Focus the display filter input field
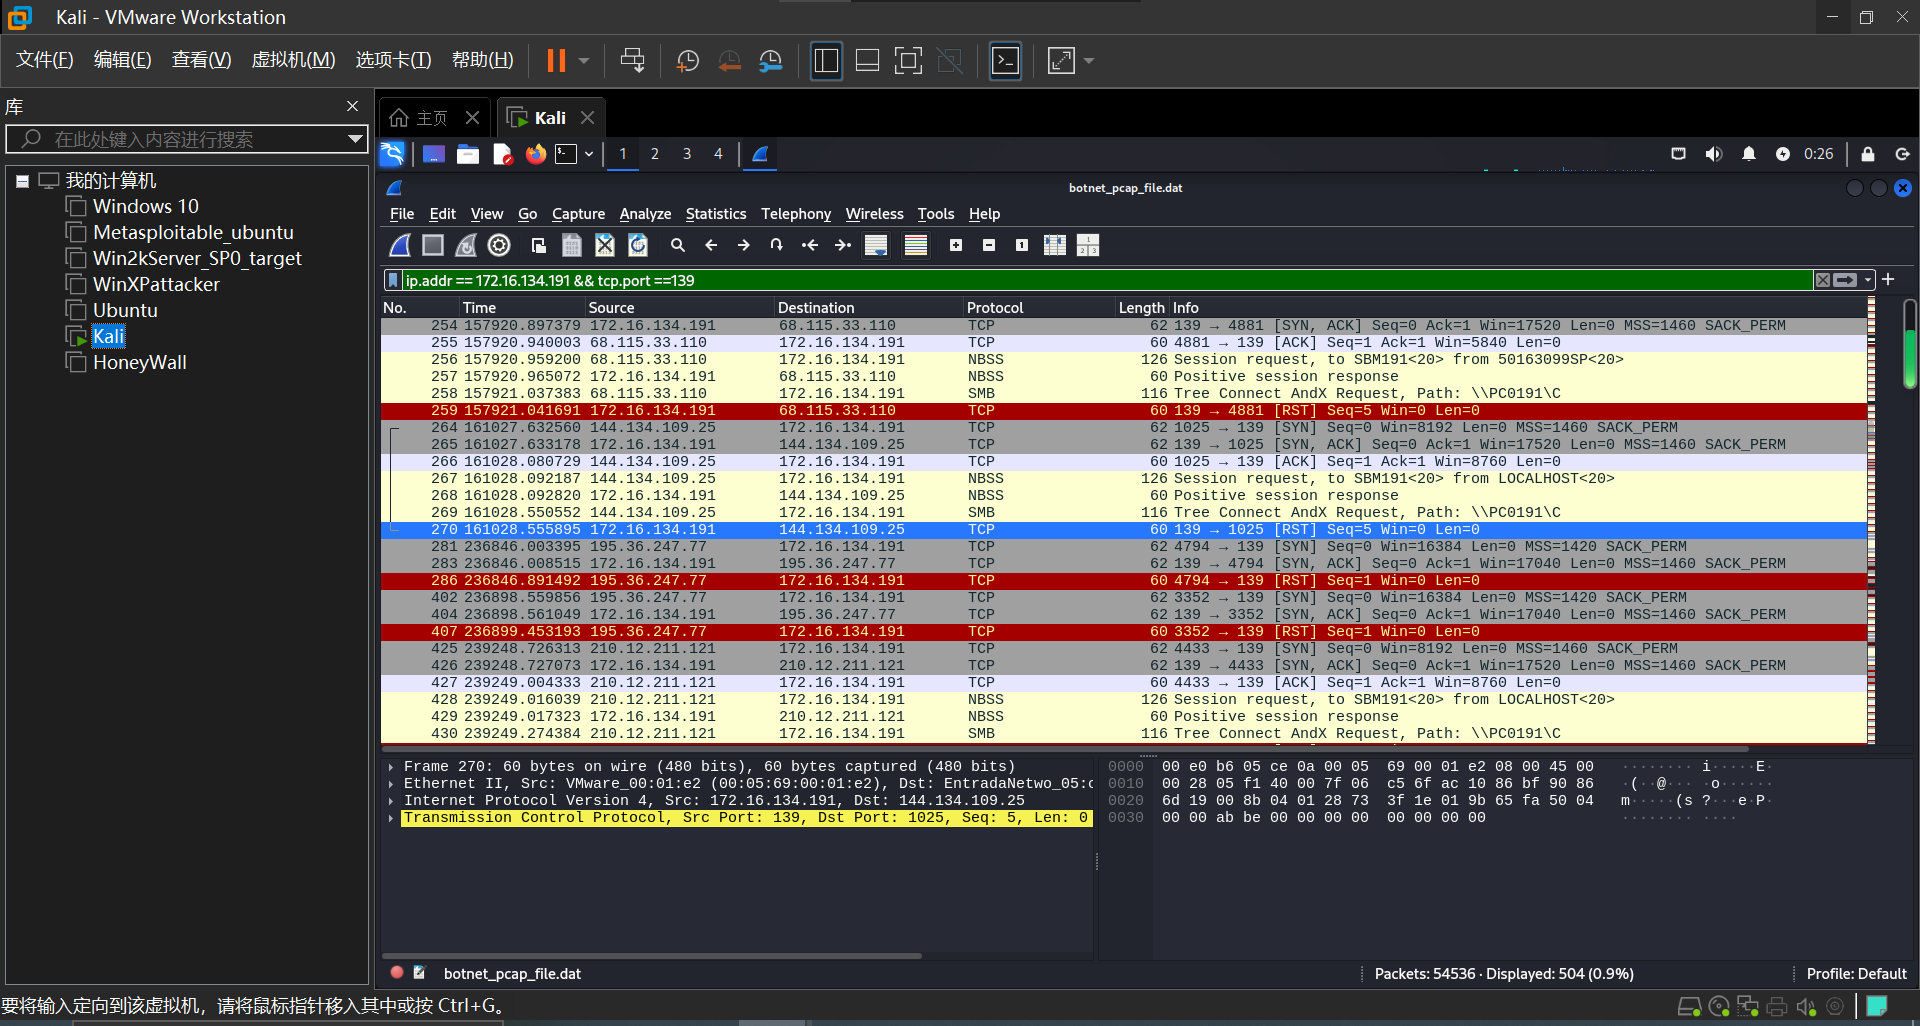Viewport: 1920px width, 1026px height. [1106, 280]
